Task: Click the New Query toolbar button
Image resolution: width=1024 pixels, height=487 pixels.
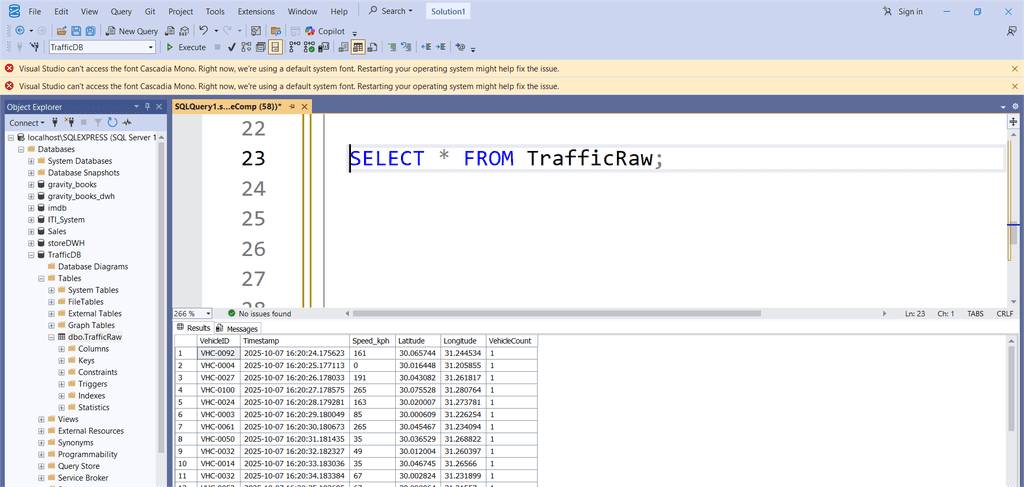Action: (x=132, y=31)
